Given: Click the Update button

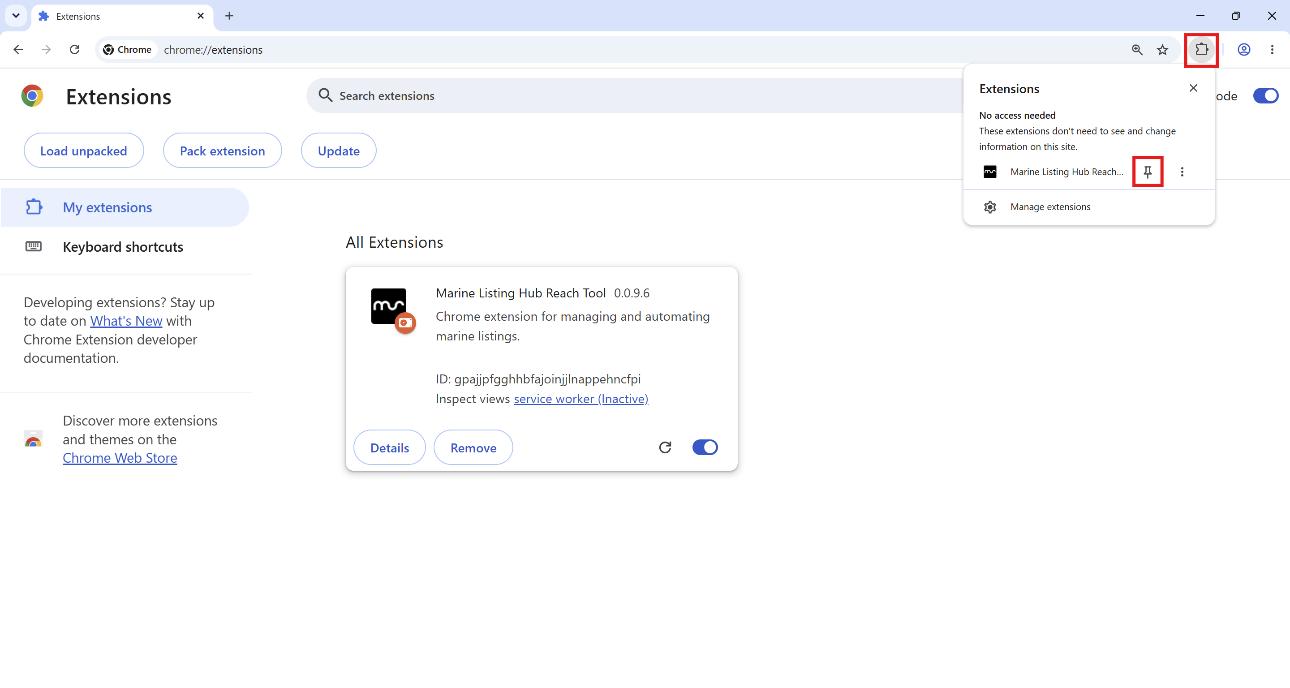Looking at the screenshot, I should (339, 151).
